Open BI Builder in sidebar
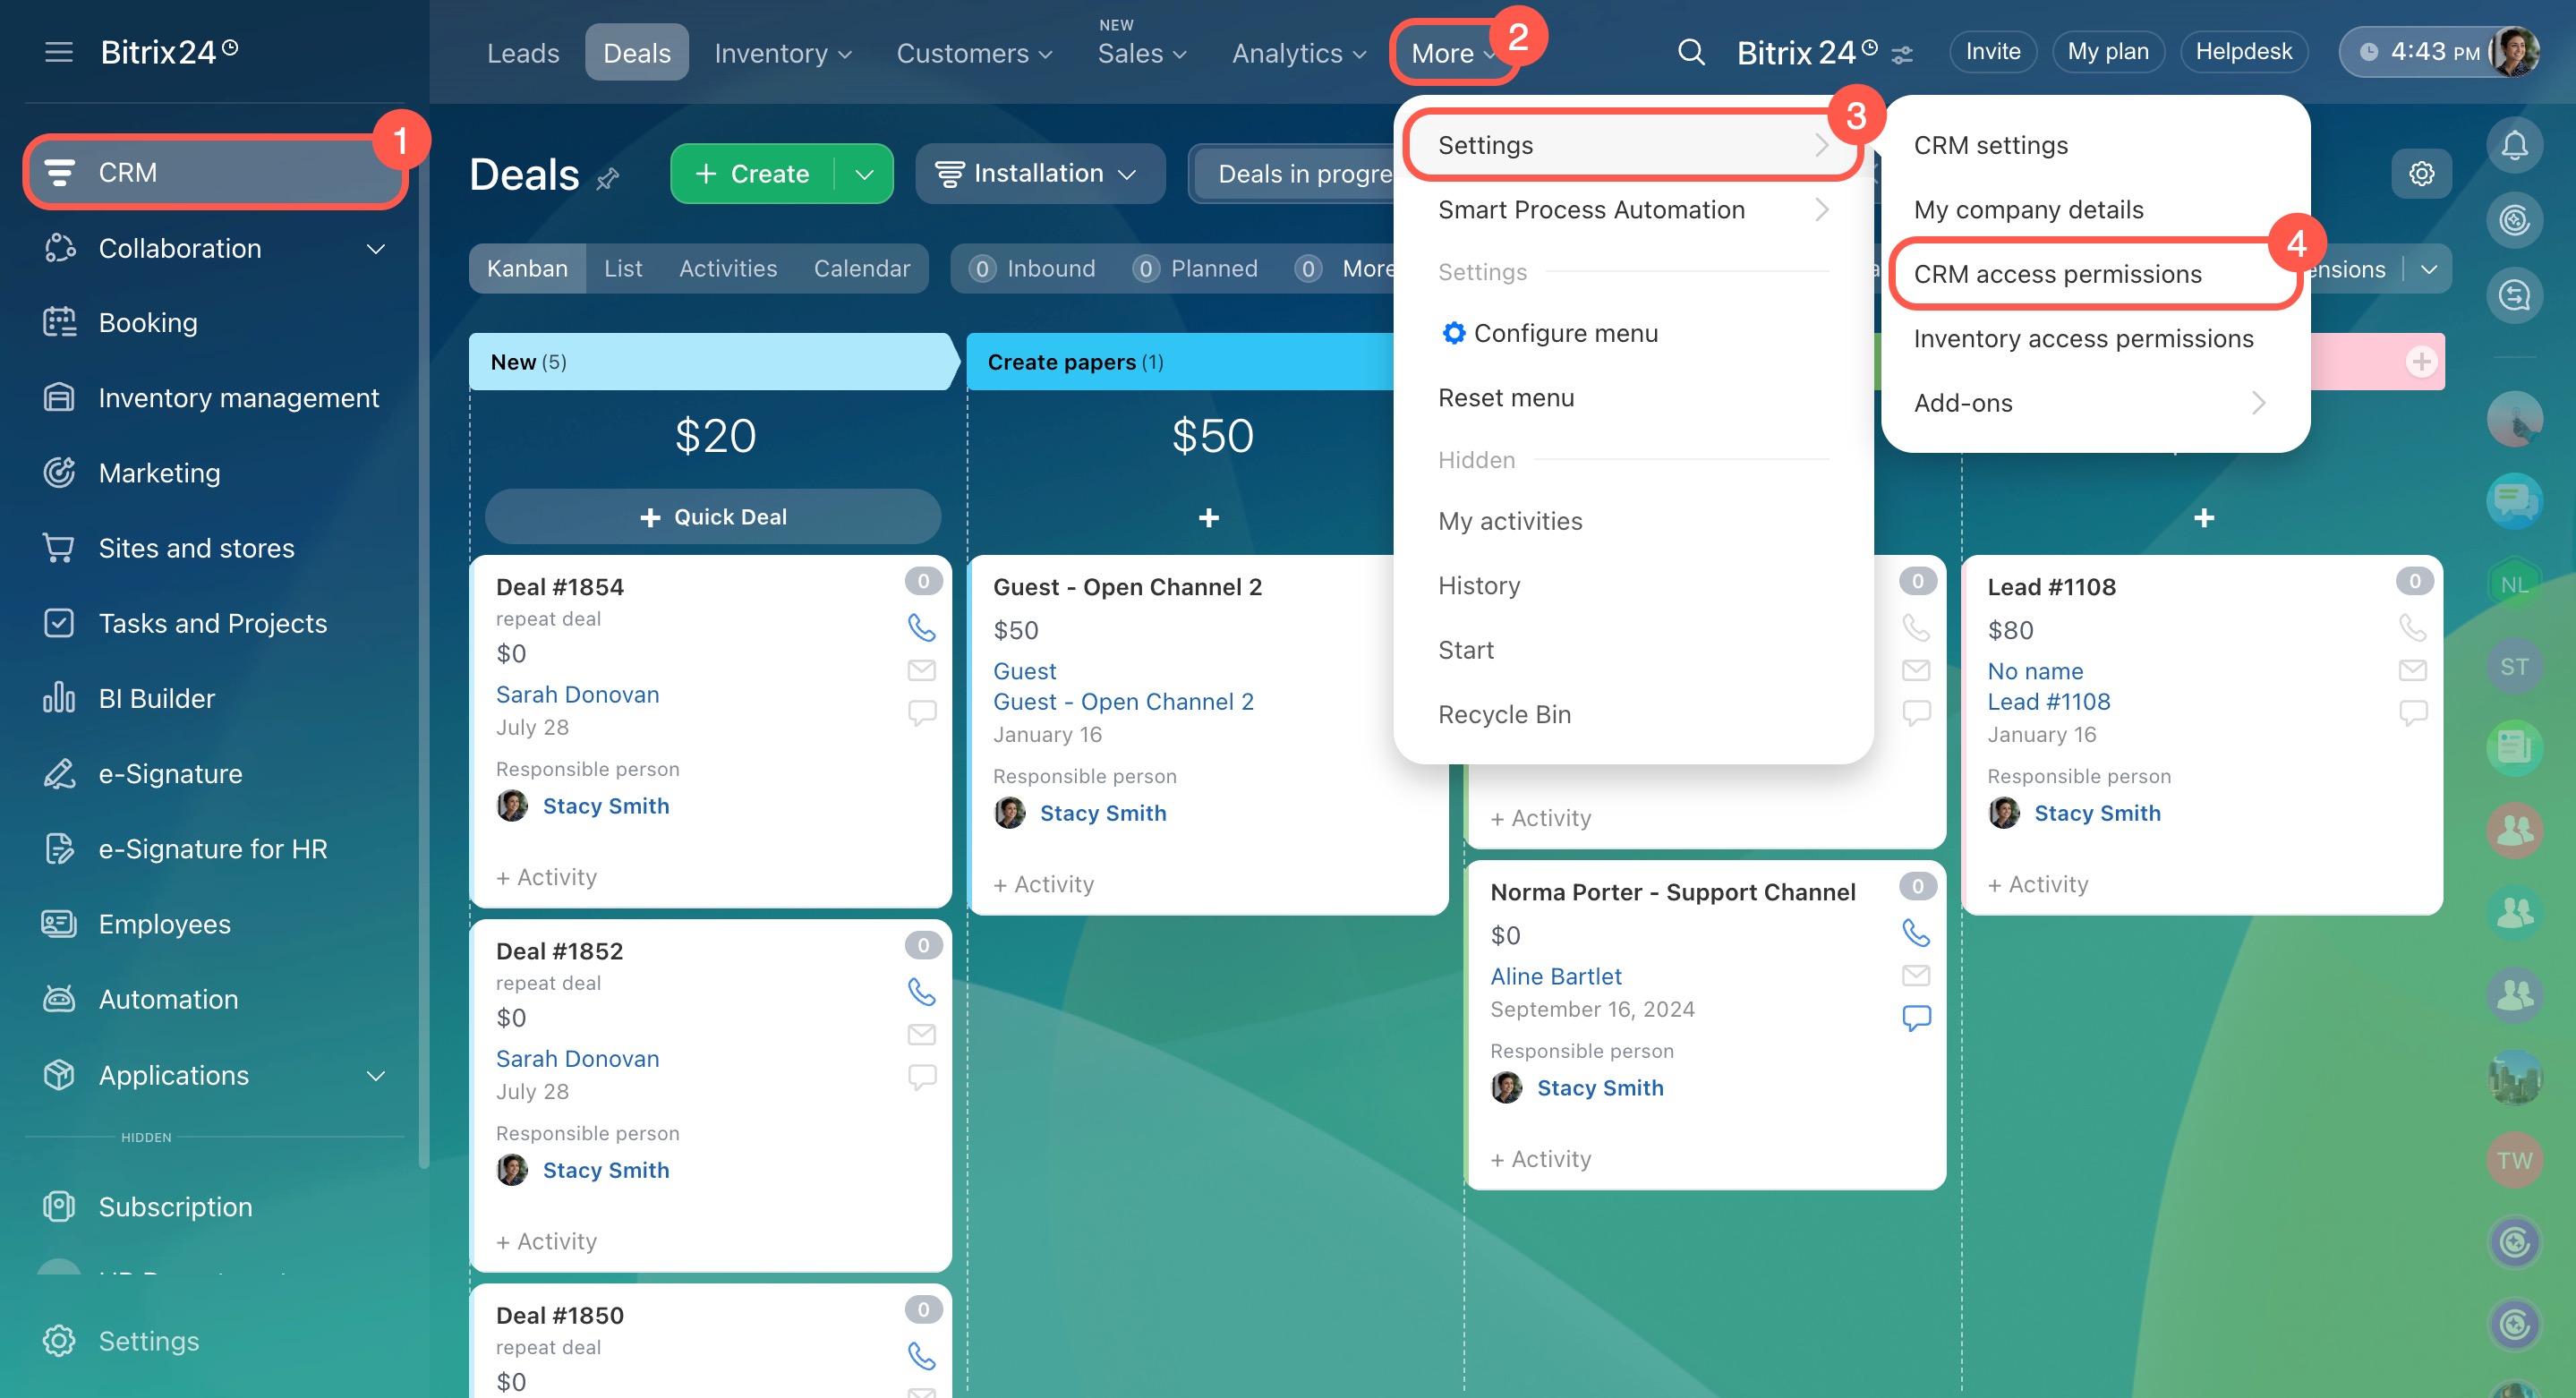The height and width of the screenshot is (1398, 2576). (156, 698)
